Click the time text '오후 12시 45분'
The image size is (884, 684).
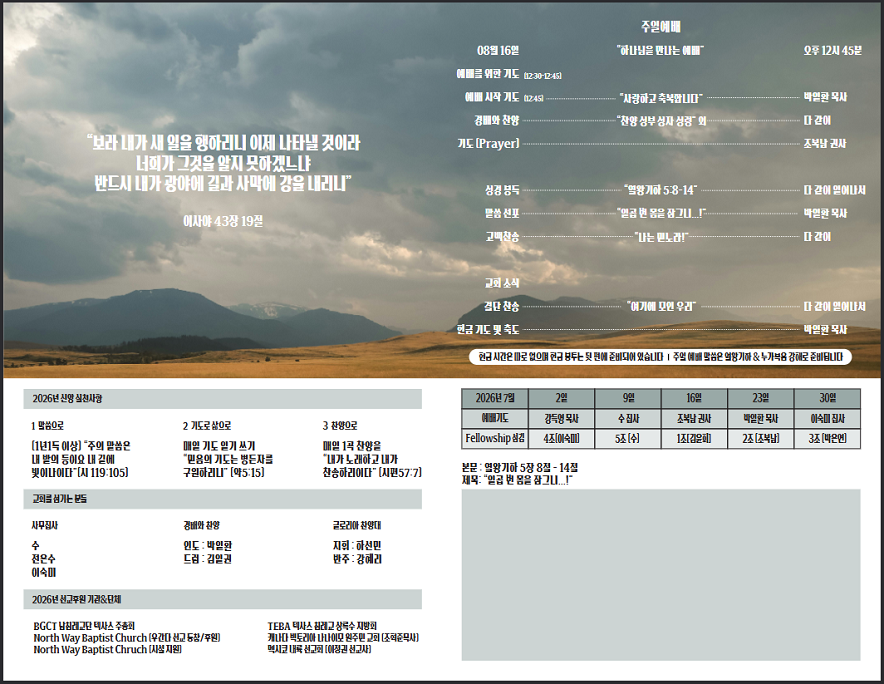coord(833,51)
